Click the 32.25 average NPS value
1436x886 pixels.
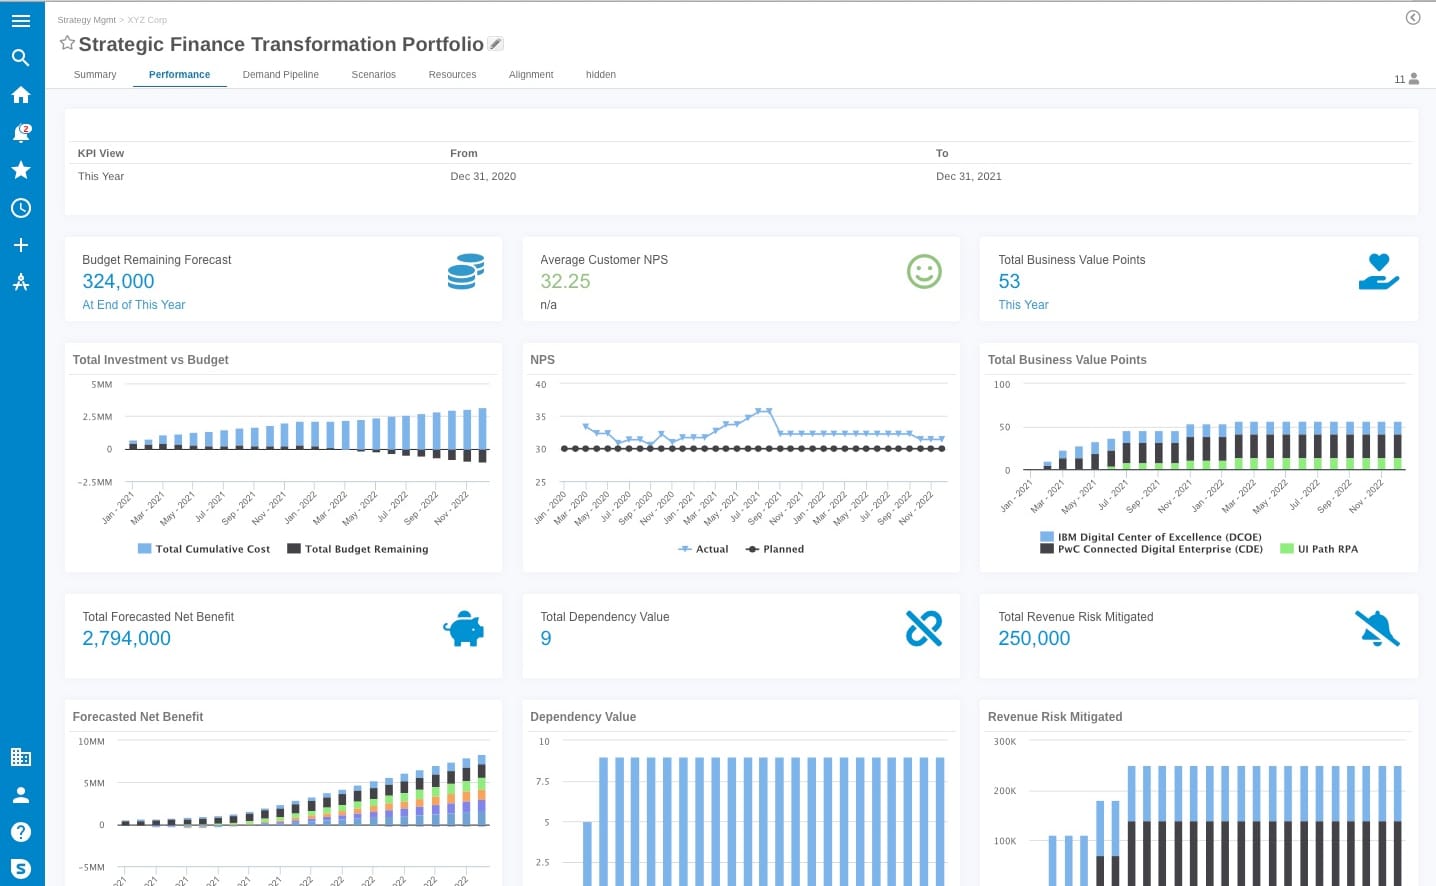coord(565,282)
